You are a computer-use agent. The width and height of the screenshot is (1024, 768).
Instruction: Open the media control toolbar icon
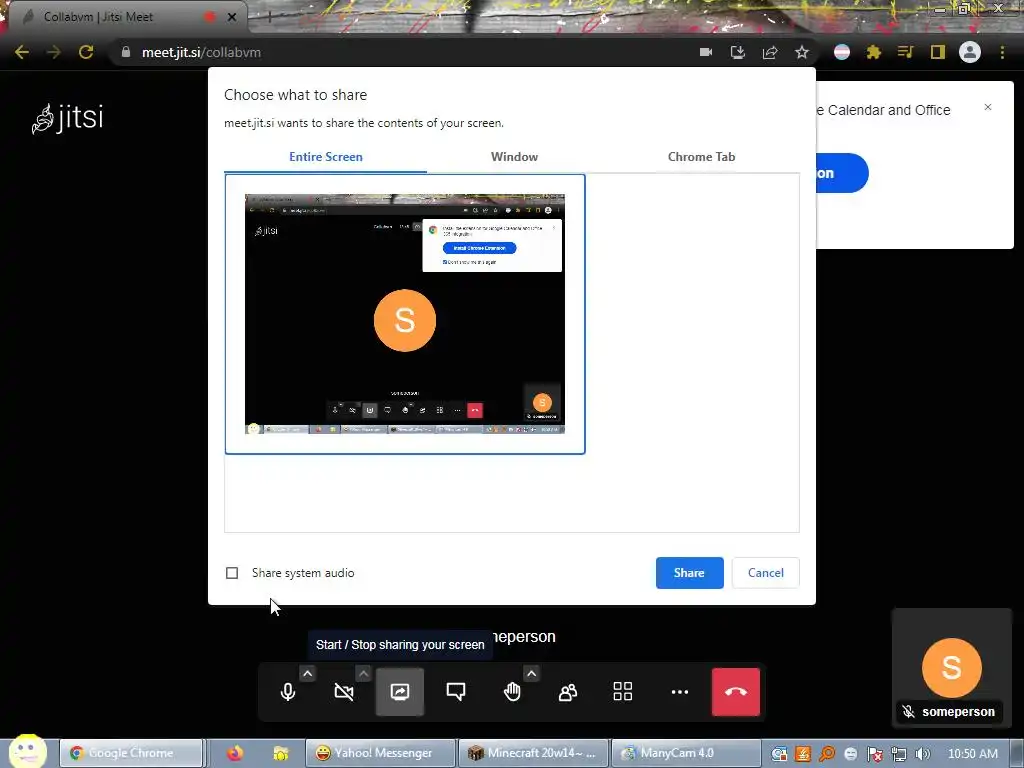pyautogui.click(x=906, y=52)
